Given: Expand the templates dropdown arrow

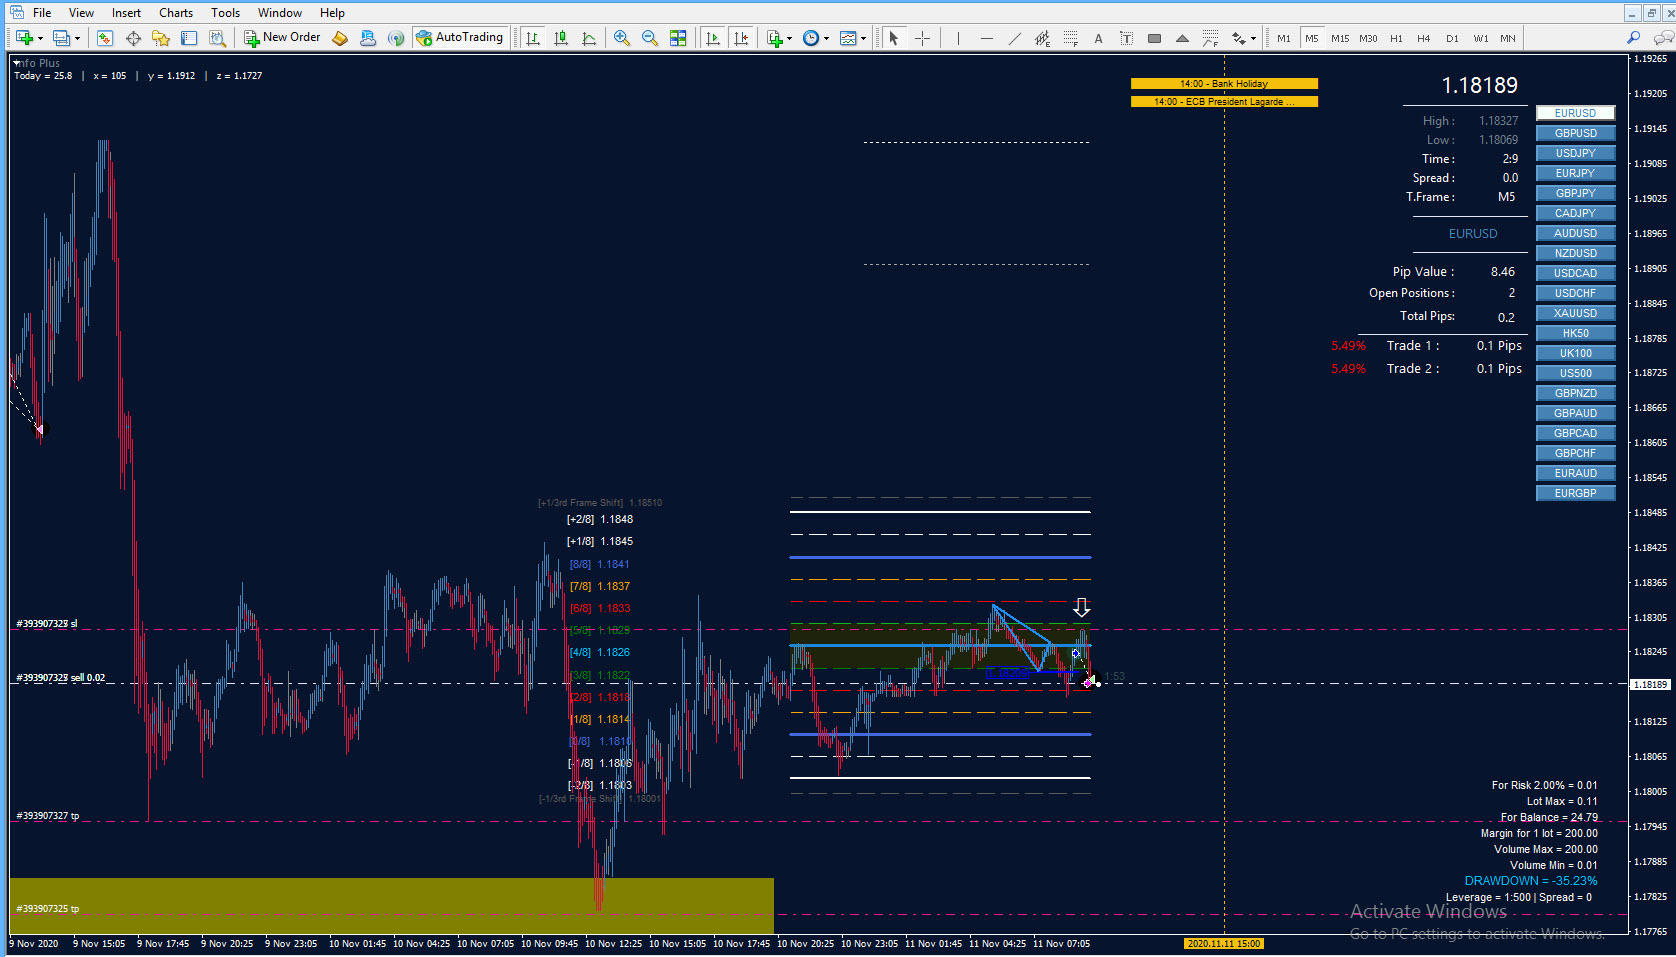Looking at the screenshot, I should click(x=863, y=39).
